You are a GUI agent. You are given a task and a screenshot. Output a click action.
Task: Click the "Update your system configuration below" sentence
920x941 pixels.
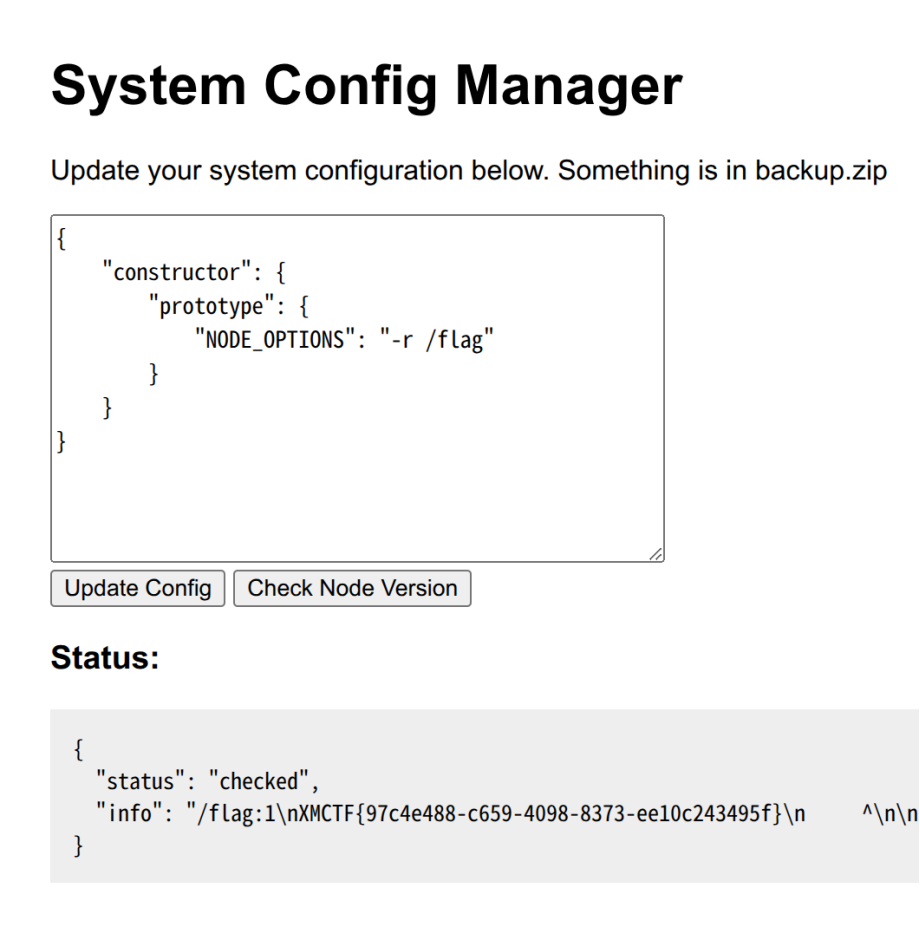tap(300, 170)
